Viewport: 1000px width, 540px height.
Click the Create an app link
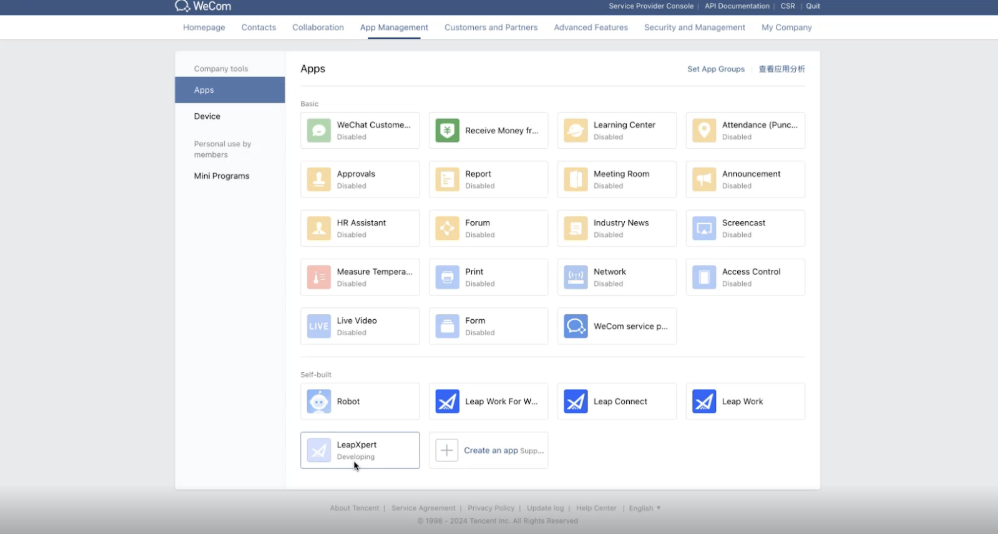coord(490,450)
